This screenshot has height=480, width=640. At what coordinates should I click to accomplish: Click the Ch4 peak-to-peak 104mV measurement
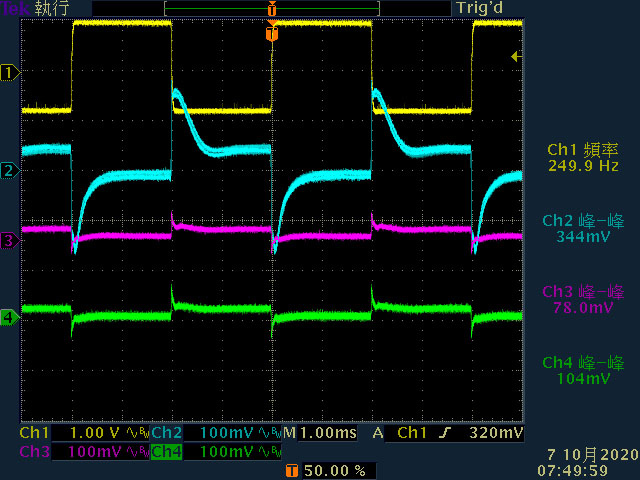click(x=583, y=370)
